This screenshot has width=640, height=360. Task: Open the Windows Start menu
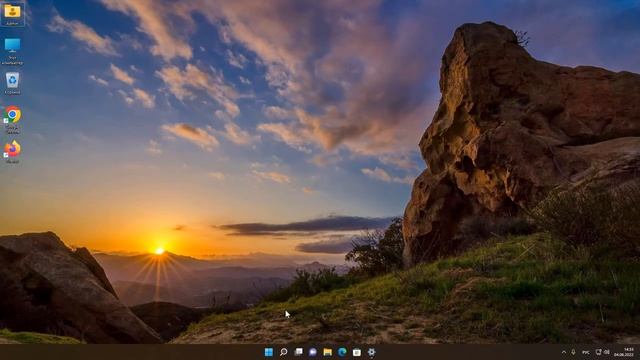coord(269,352)
